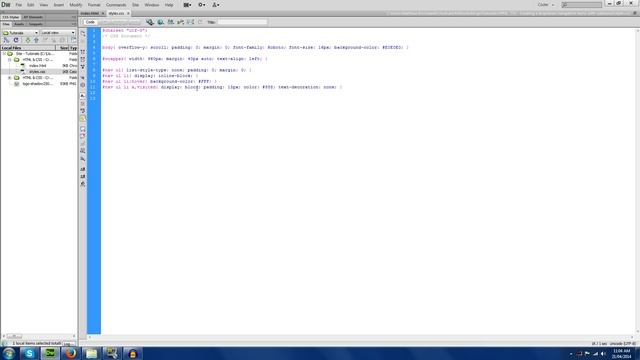The image size is (640, 360).
Task: Open File management icon in document toolbar
Action: tap(171, 22)
